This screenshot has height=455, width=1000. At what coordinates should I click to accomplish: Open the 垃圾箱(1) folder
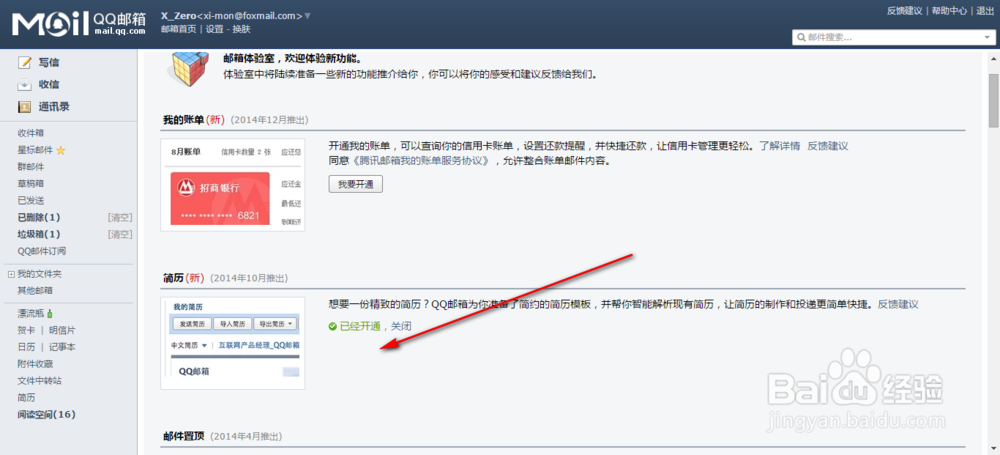39,234
